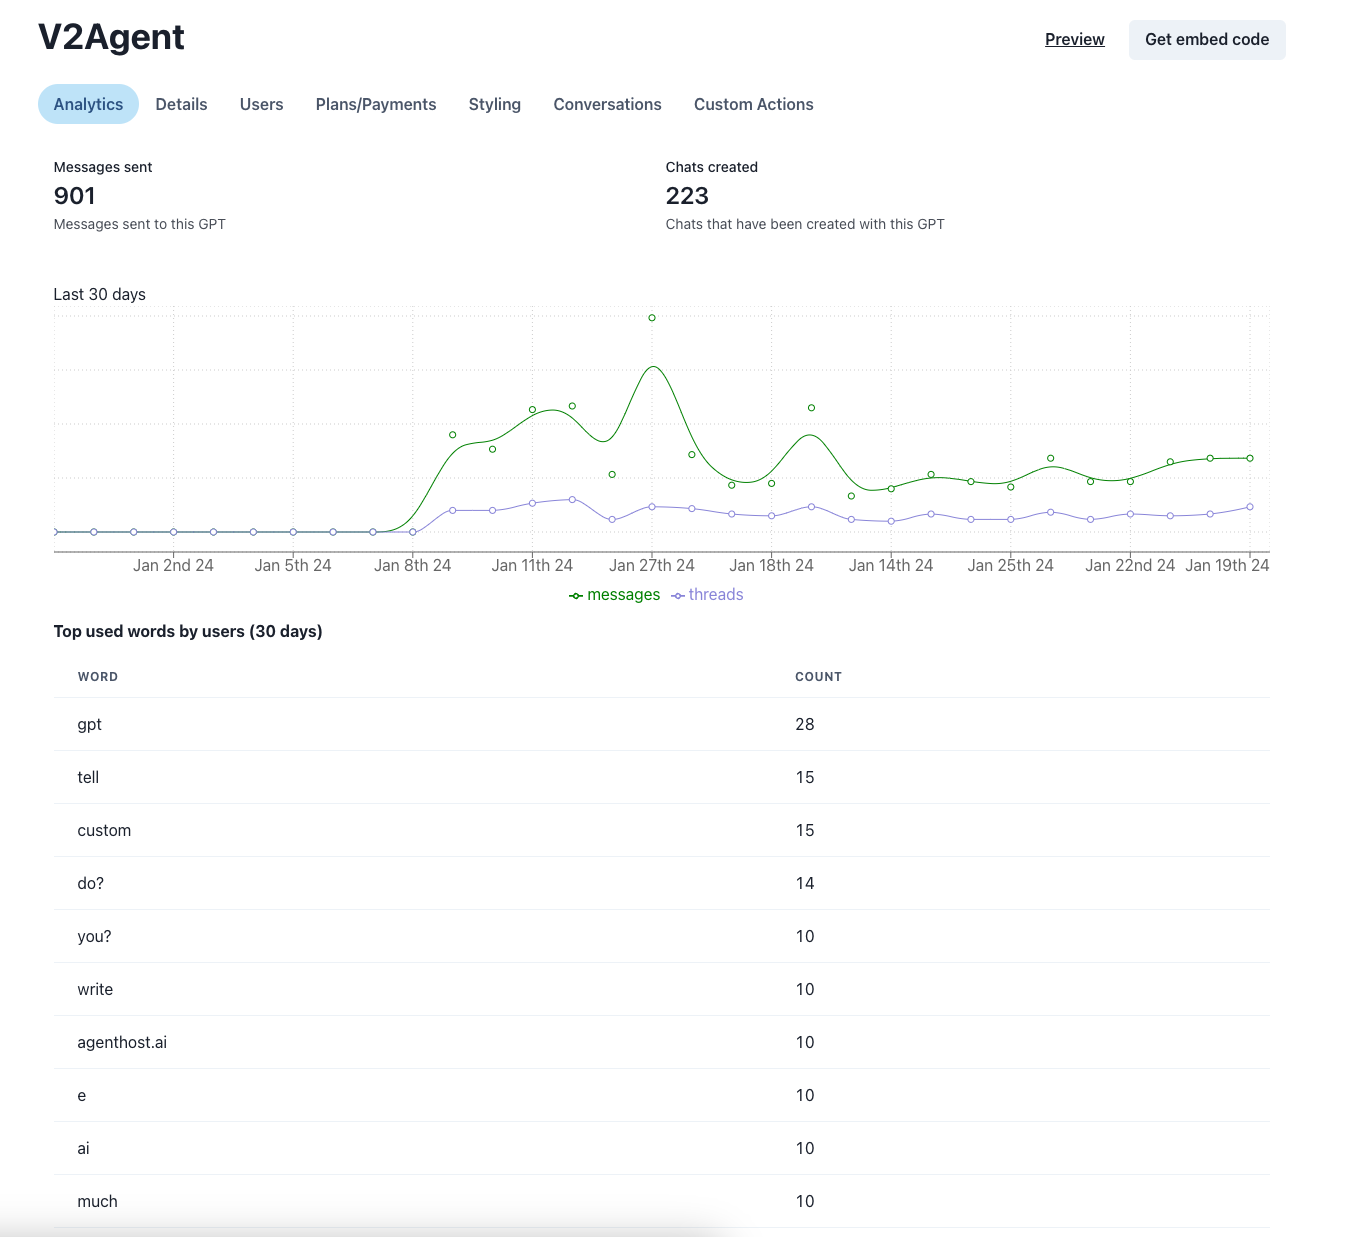Click the green messages legend marker icon

tap(576, 596)
